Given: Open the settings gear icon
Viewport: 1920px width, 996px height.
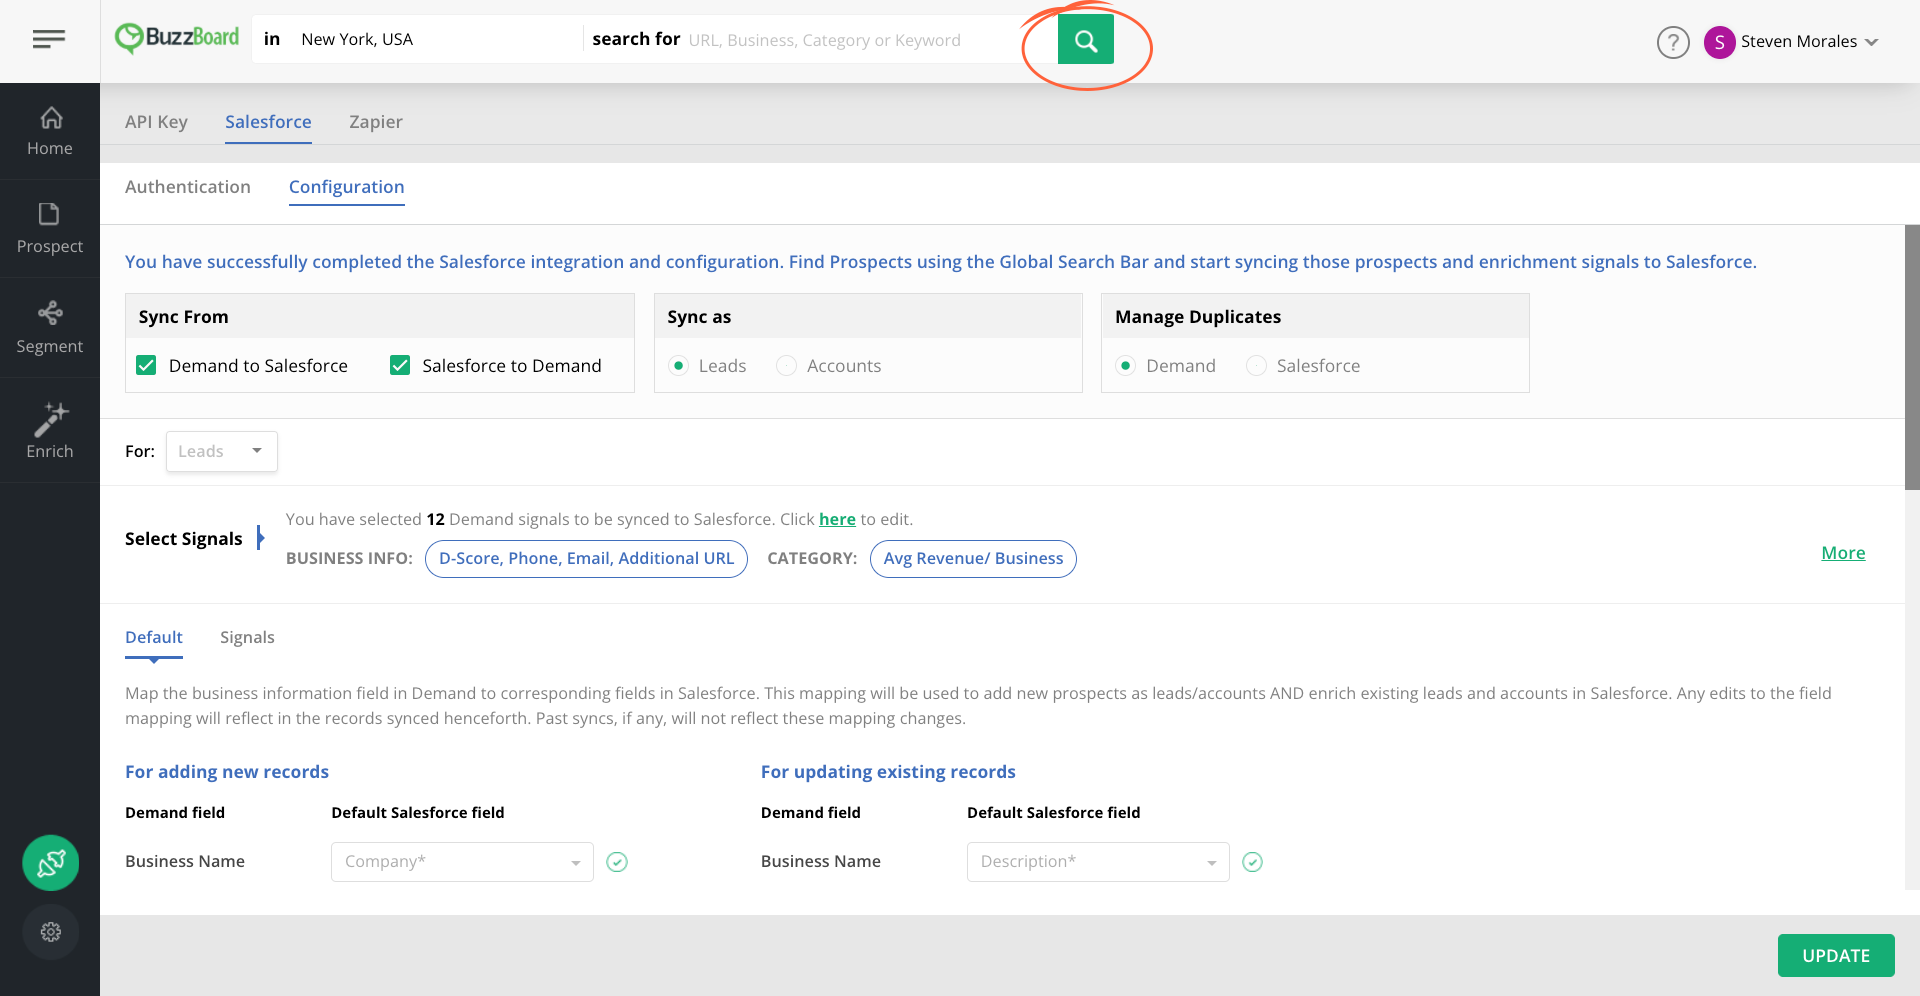Looking at the screenshot, I should (x=51, y=932).
